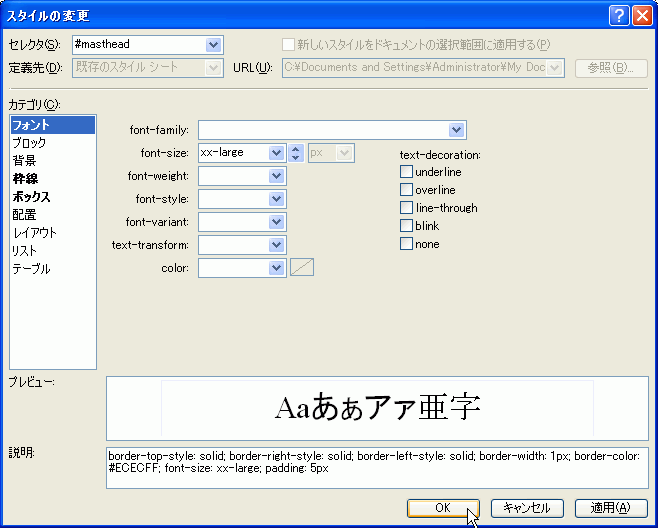
Task: Select the レイアウト category
Action: point(53,233)
